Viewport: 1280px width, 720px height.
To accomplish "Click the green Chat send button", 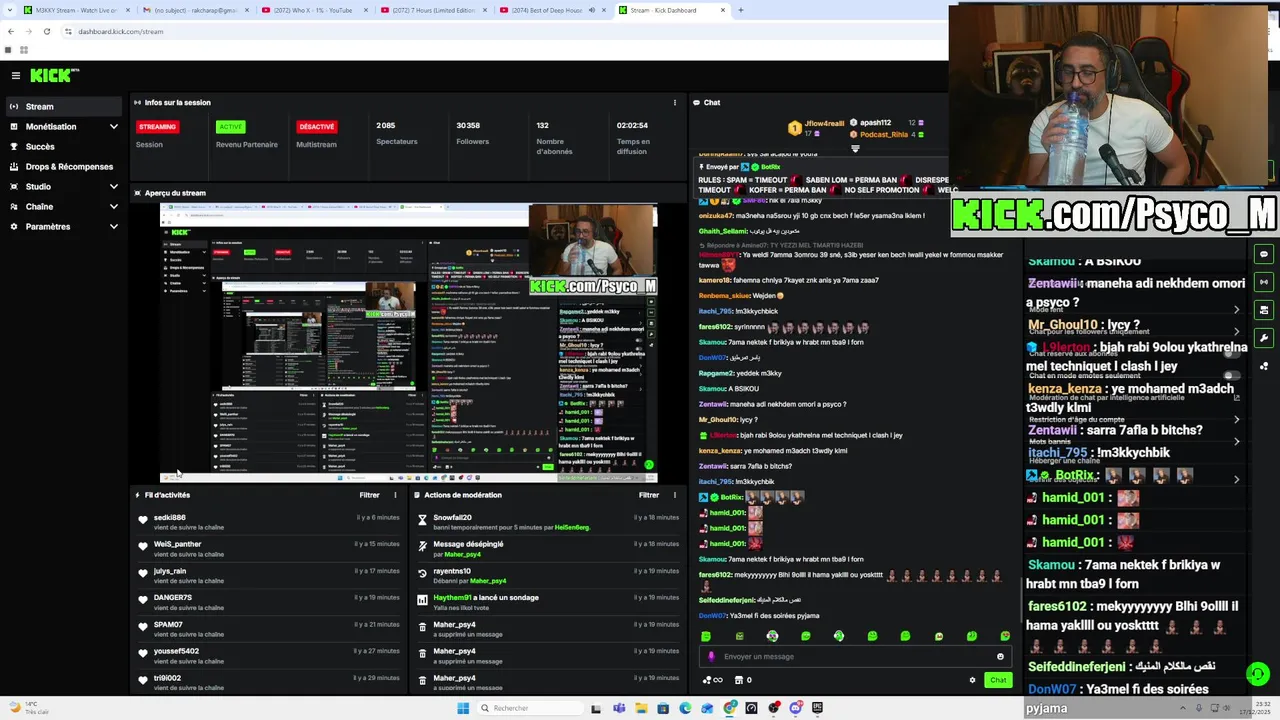I will [x=998, y=680].
